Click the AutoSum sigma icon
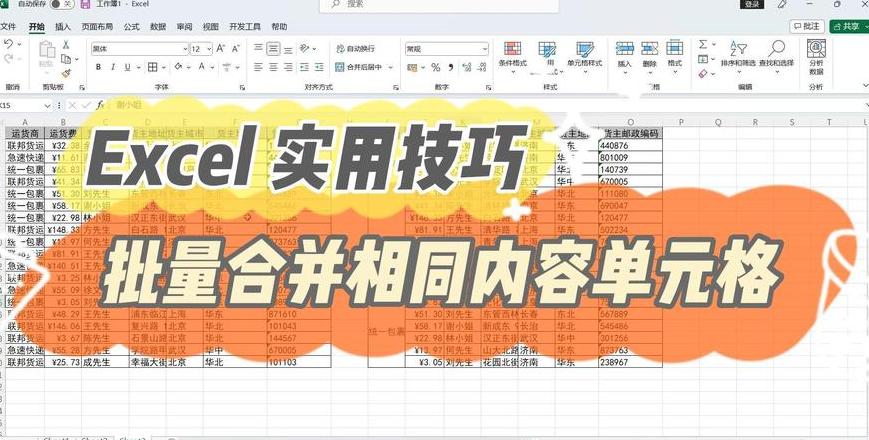Viewport: 869px width, 440px height. coord(703,44)
